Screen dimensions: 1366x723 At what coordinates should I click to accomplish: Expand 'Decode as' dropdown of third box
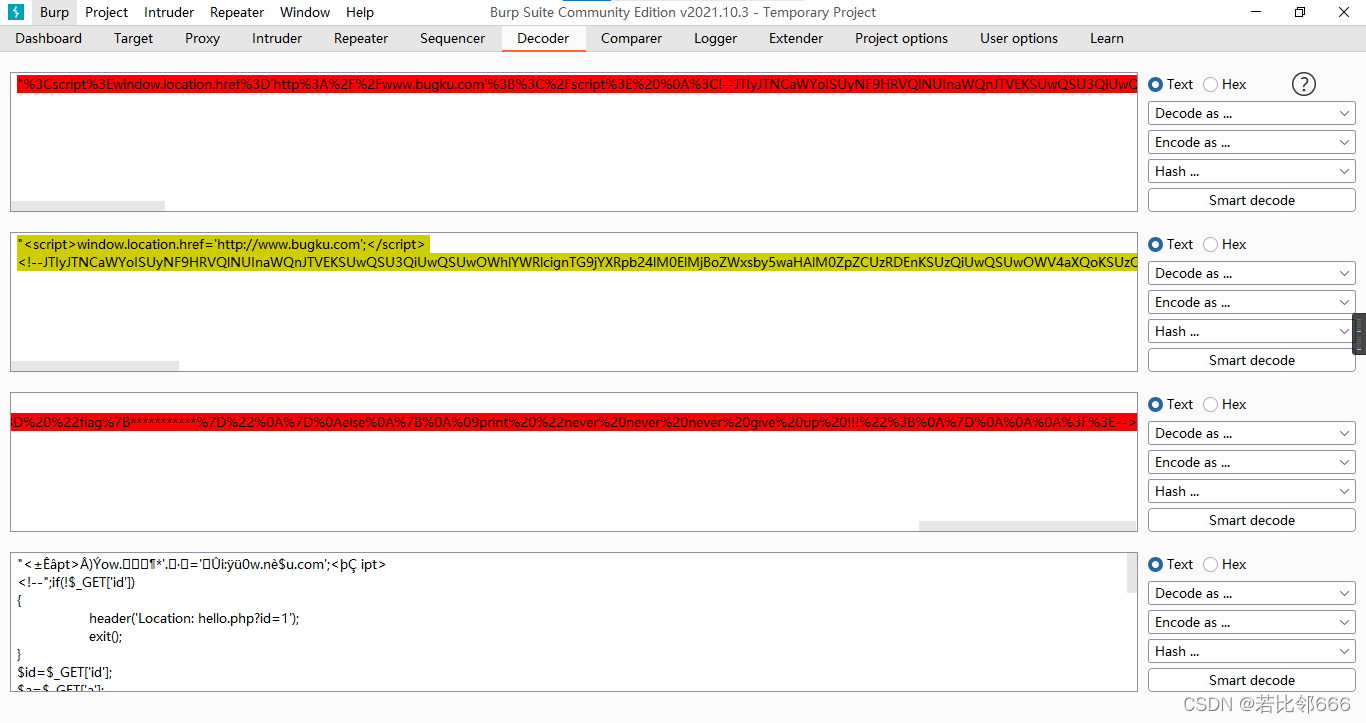(1252, 433)
